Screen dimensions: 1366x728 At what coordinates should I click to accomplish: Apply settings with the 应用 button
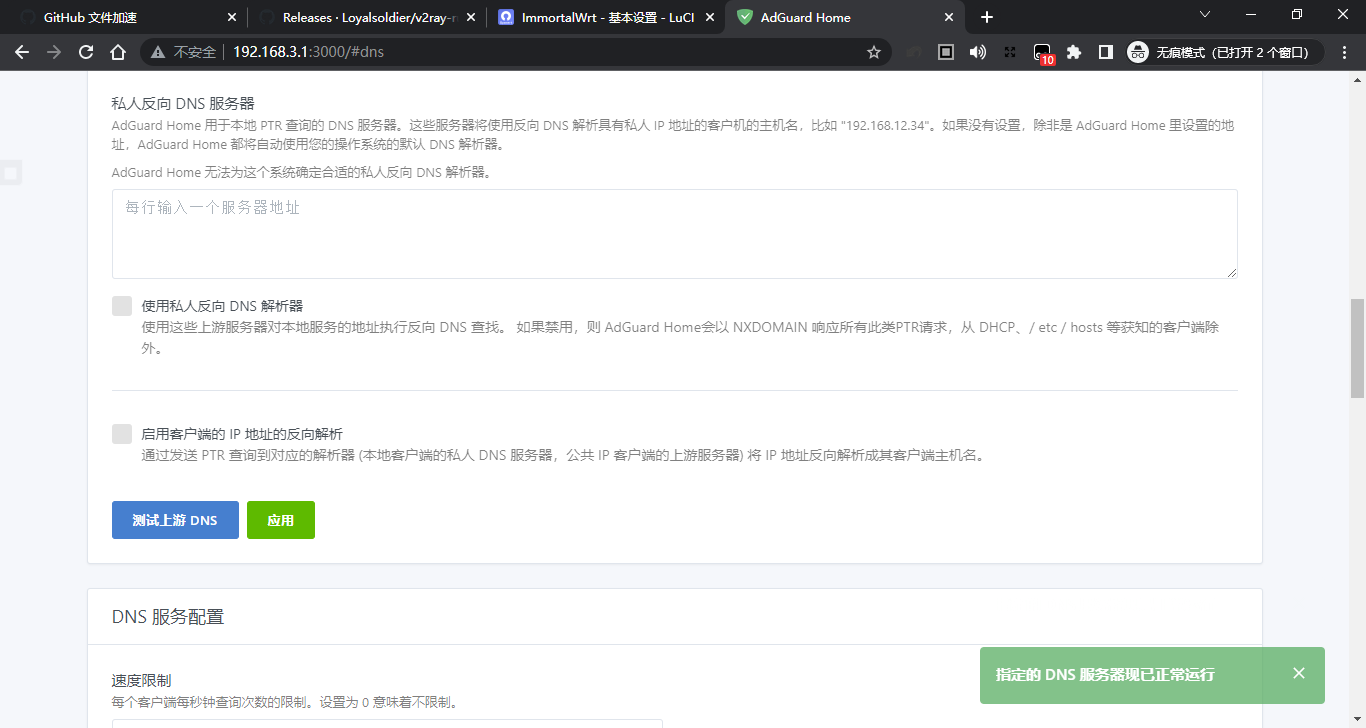[281, 519]
